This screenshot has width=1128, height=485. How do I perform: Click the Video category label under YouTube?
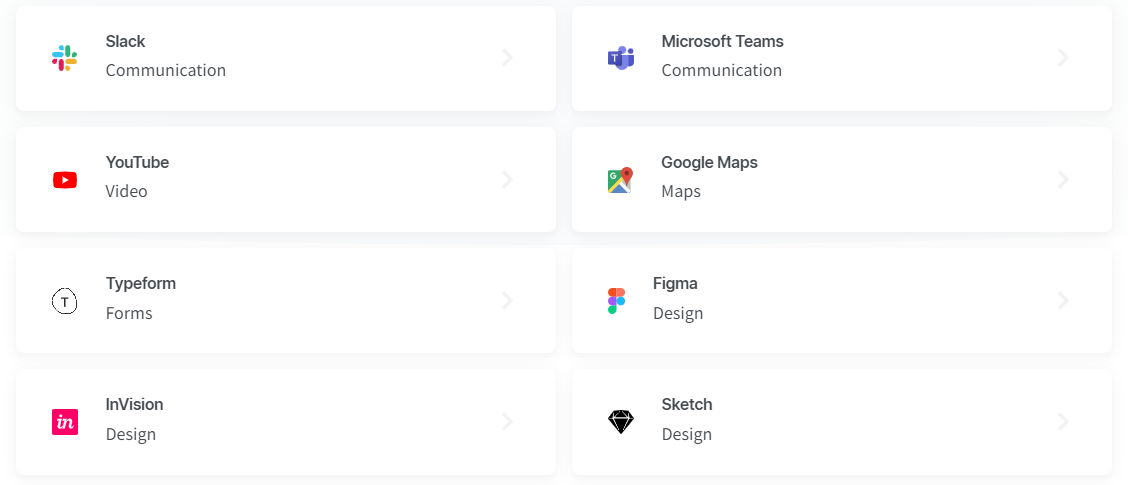click(x=127, y=191)
